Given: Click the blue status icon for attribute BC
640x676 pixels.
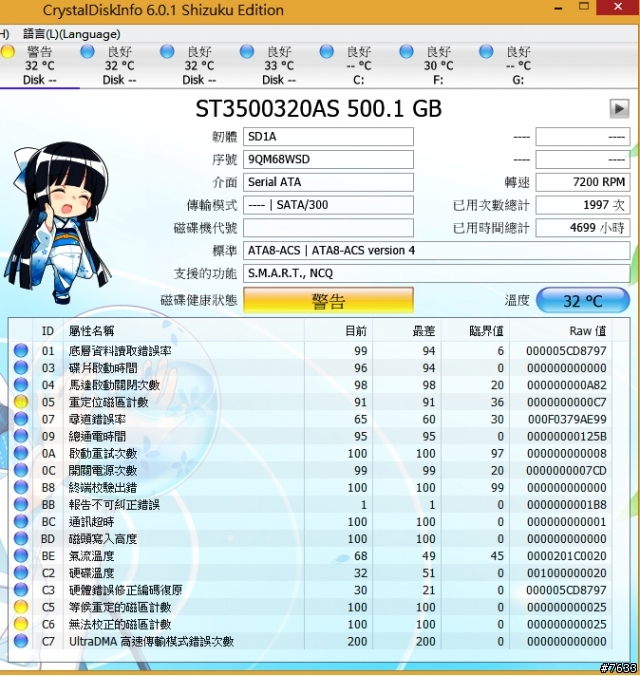Looking at the screenshot, I should (21, 521).
